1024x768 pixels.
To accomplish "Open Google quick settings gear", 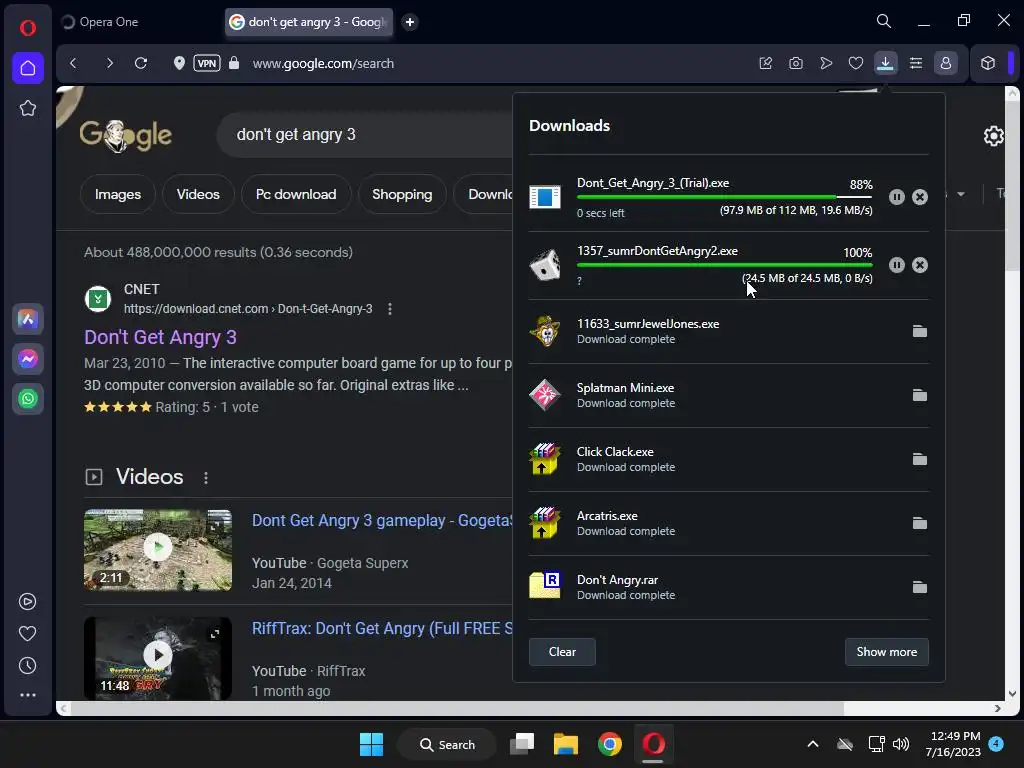I will [993, 136].
